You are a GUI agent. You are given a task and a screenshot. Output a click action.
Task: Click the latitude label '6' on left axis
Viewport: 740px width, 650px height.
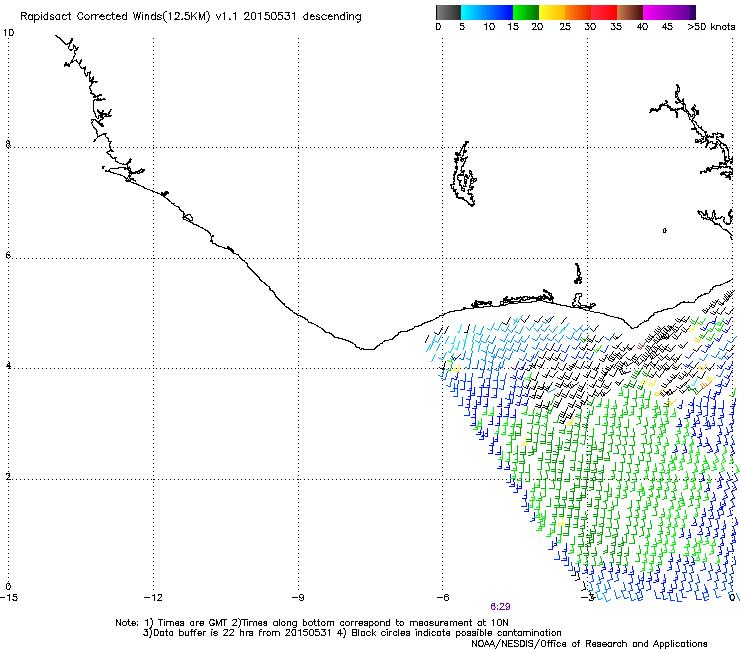coord(8,255)
